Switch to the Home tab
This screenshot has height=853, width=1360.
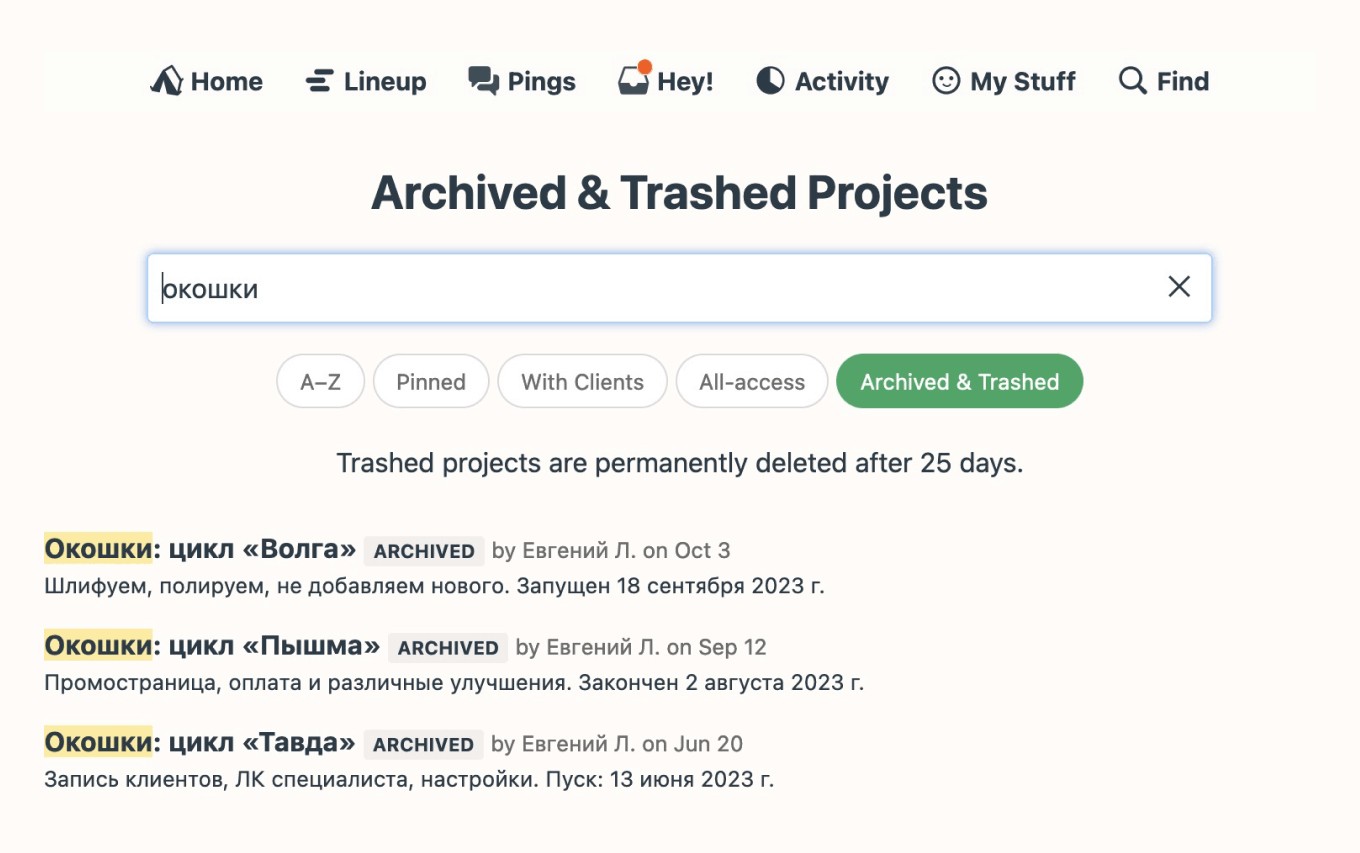coord(207,81)
